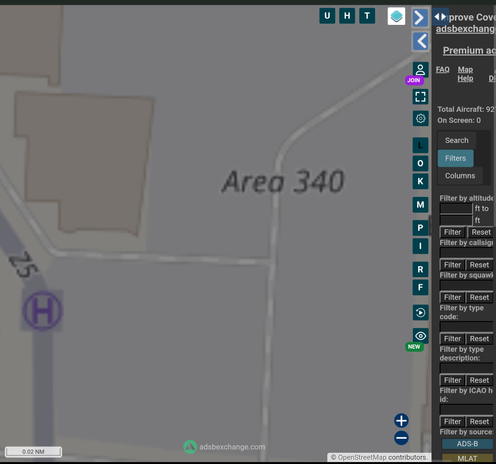The image size is (496, 464).
Task: Click the callsign filter input field
Action: click(467, 253)
